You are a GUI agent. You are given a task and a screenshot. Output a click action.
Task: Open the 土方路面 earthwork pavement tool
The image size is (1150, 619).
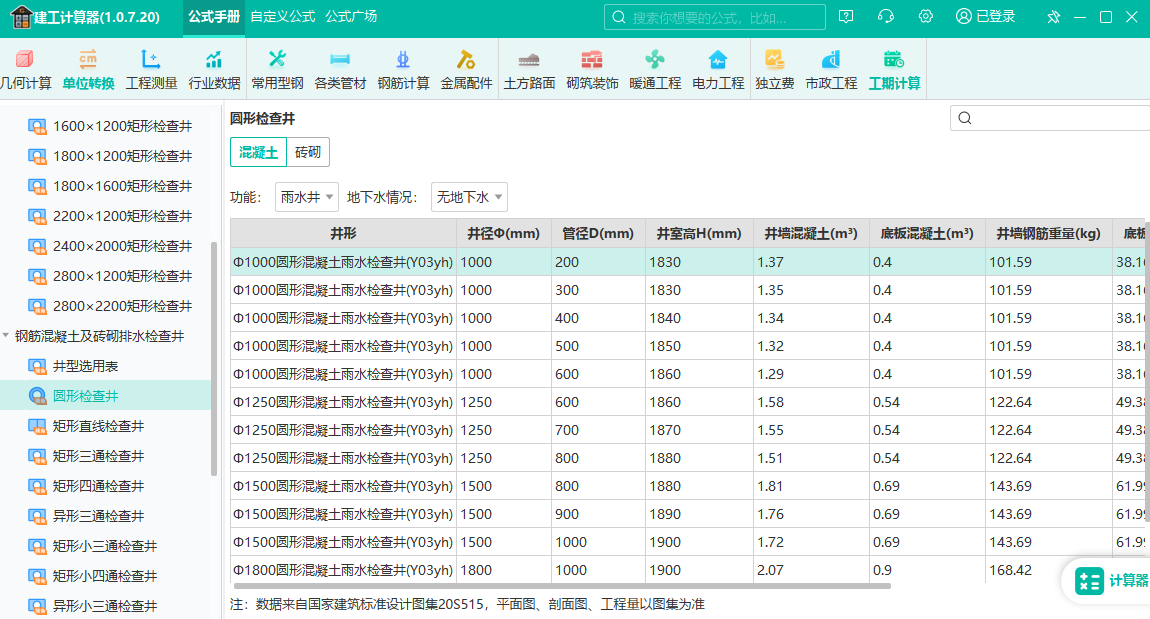click(x=529, y=70)
